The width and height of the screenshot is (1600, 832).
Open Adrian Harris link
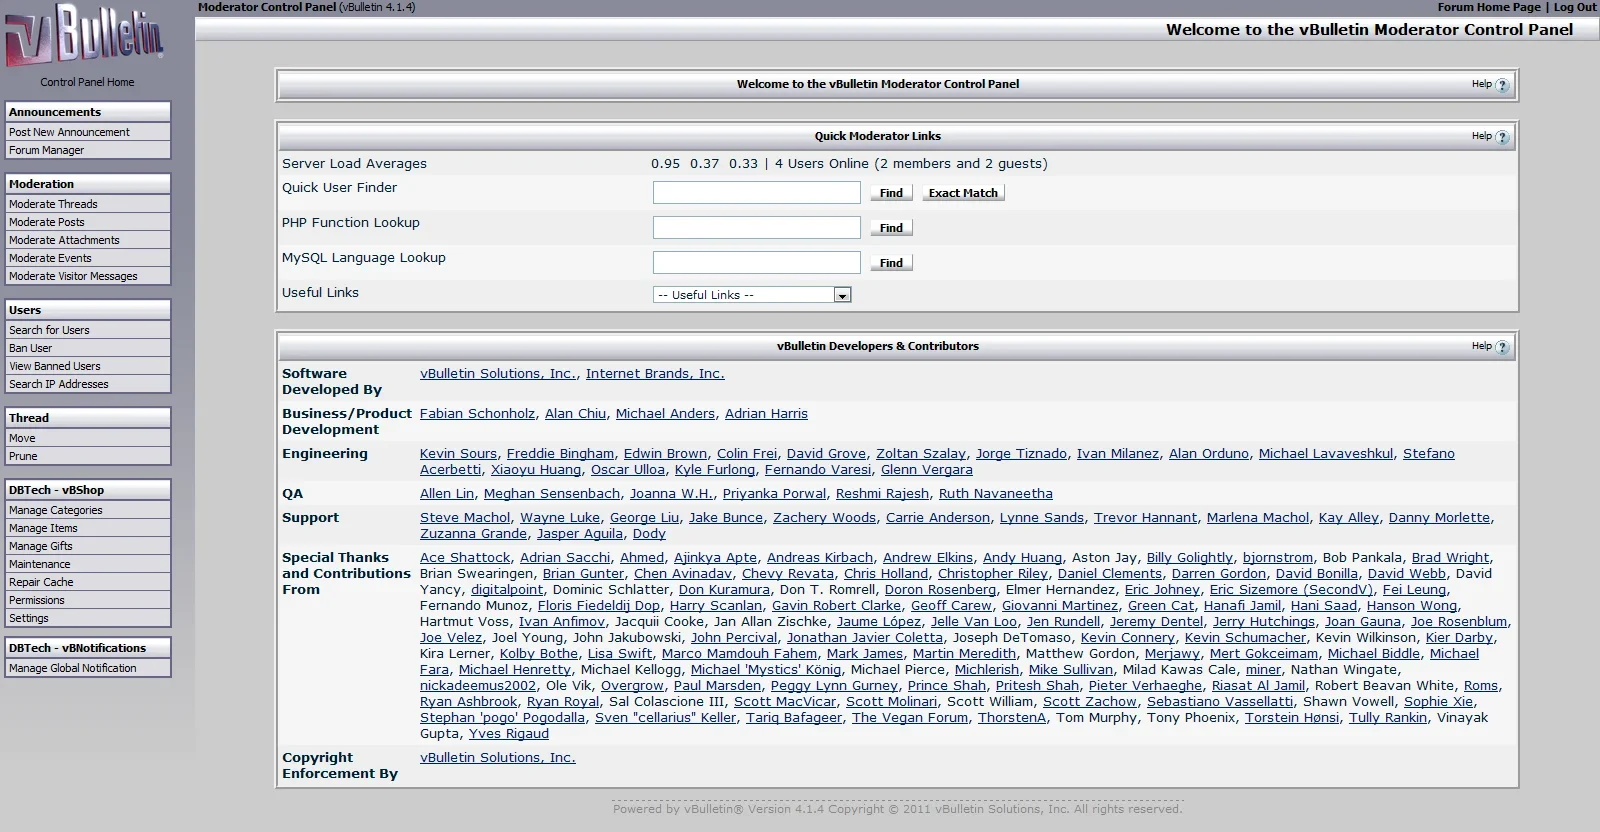(766, 413)
